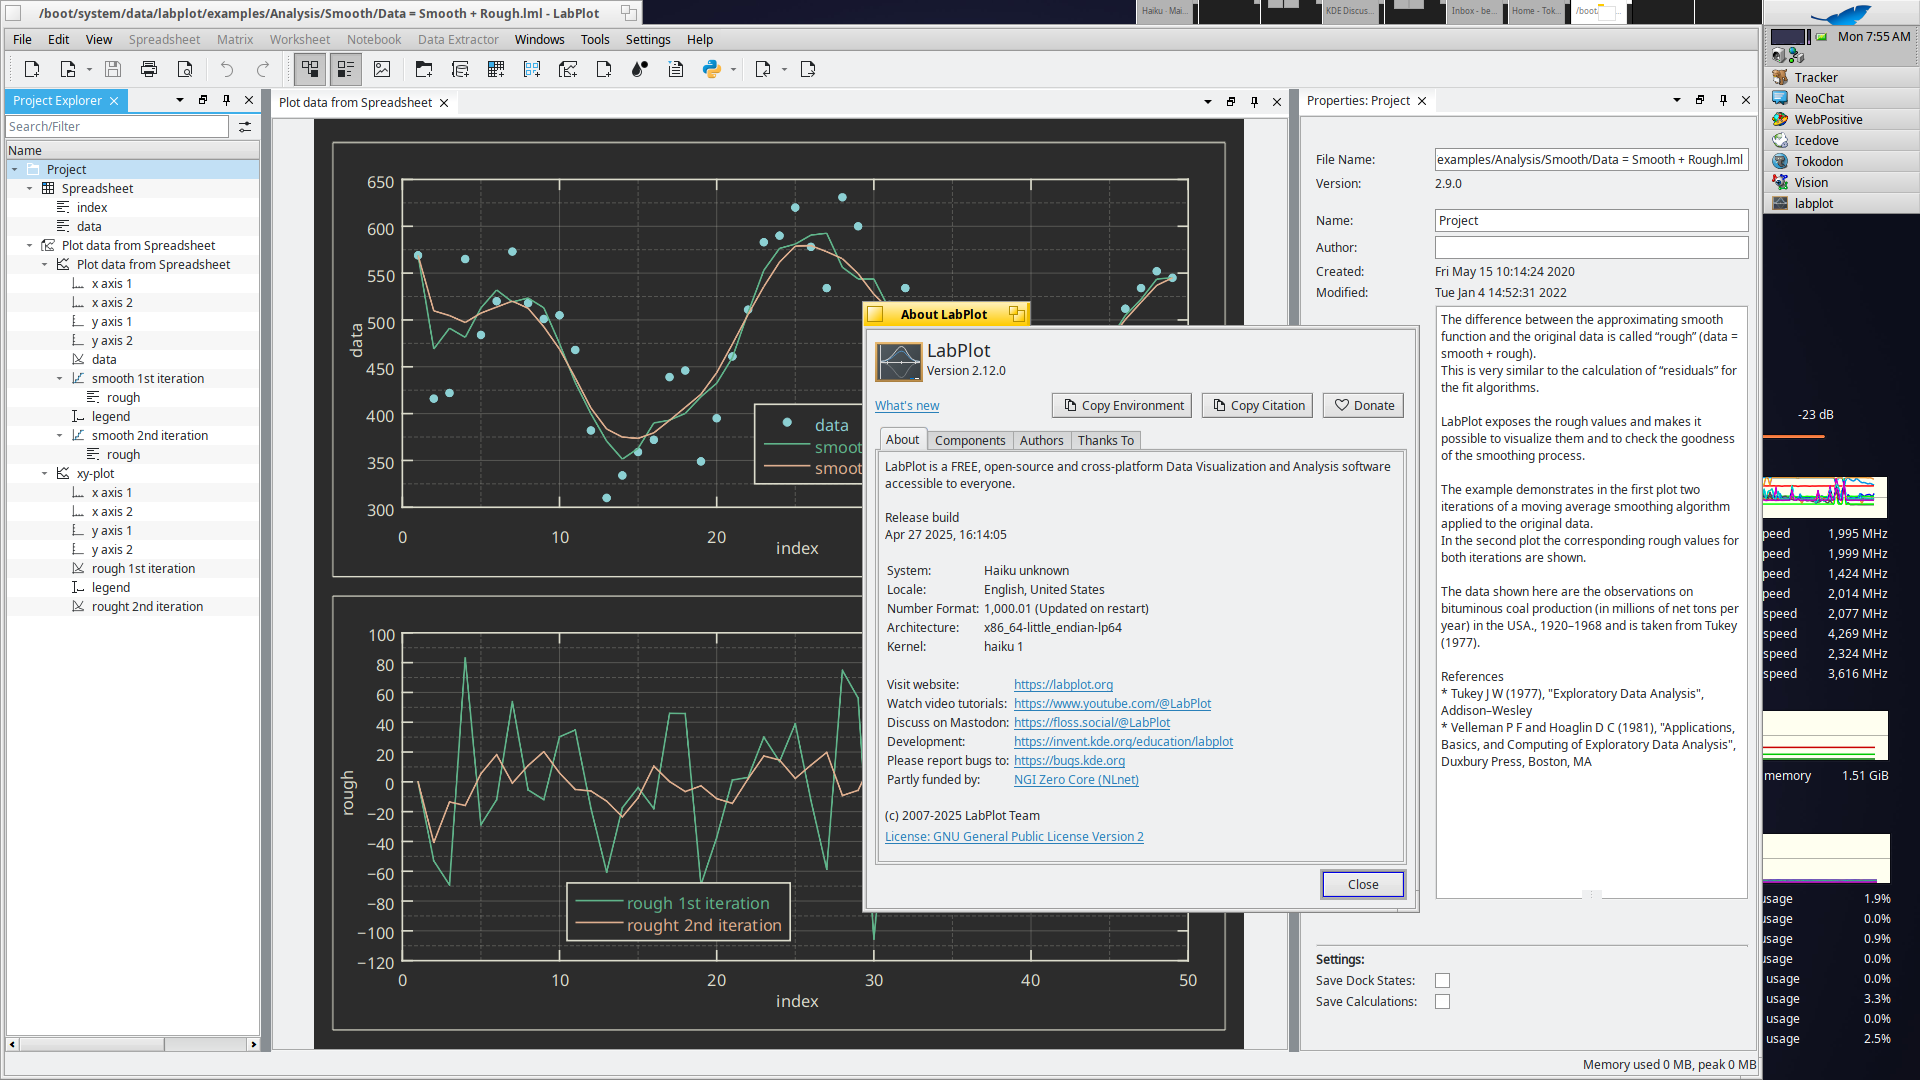Open the Python icon dropdown arrow
1920x1080 pixels.
click(x=734, y=70)
